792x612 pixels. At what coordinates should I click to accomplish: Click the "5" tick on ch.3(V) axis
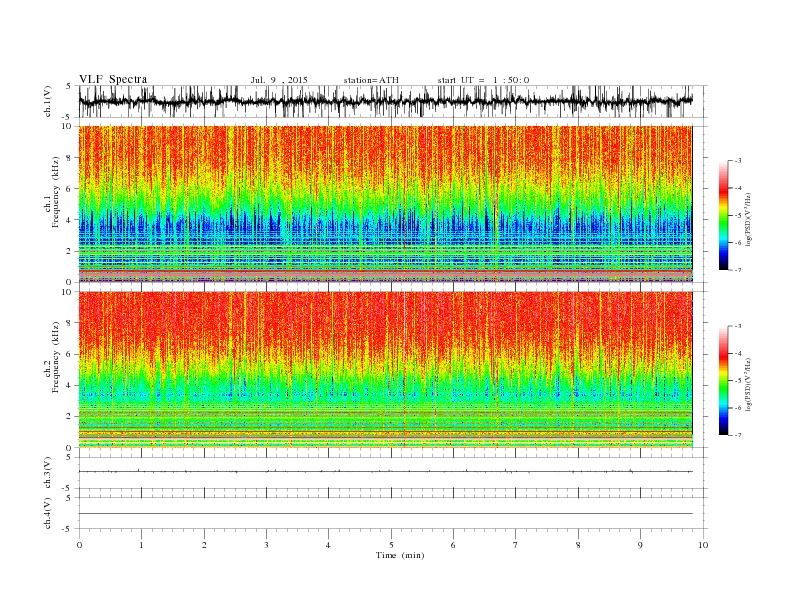[70, 457]
